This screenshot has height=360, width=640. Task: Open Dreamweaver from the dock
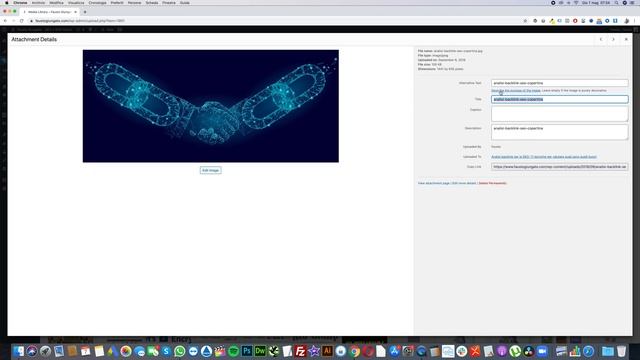(260, 351)
